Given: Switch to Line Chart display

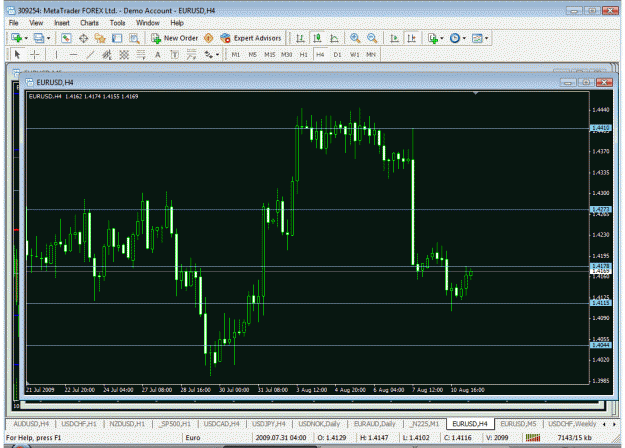Looking at the screenshot, I should click(x=334, y=38).
